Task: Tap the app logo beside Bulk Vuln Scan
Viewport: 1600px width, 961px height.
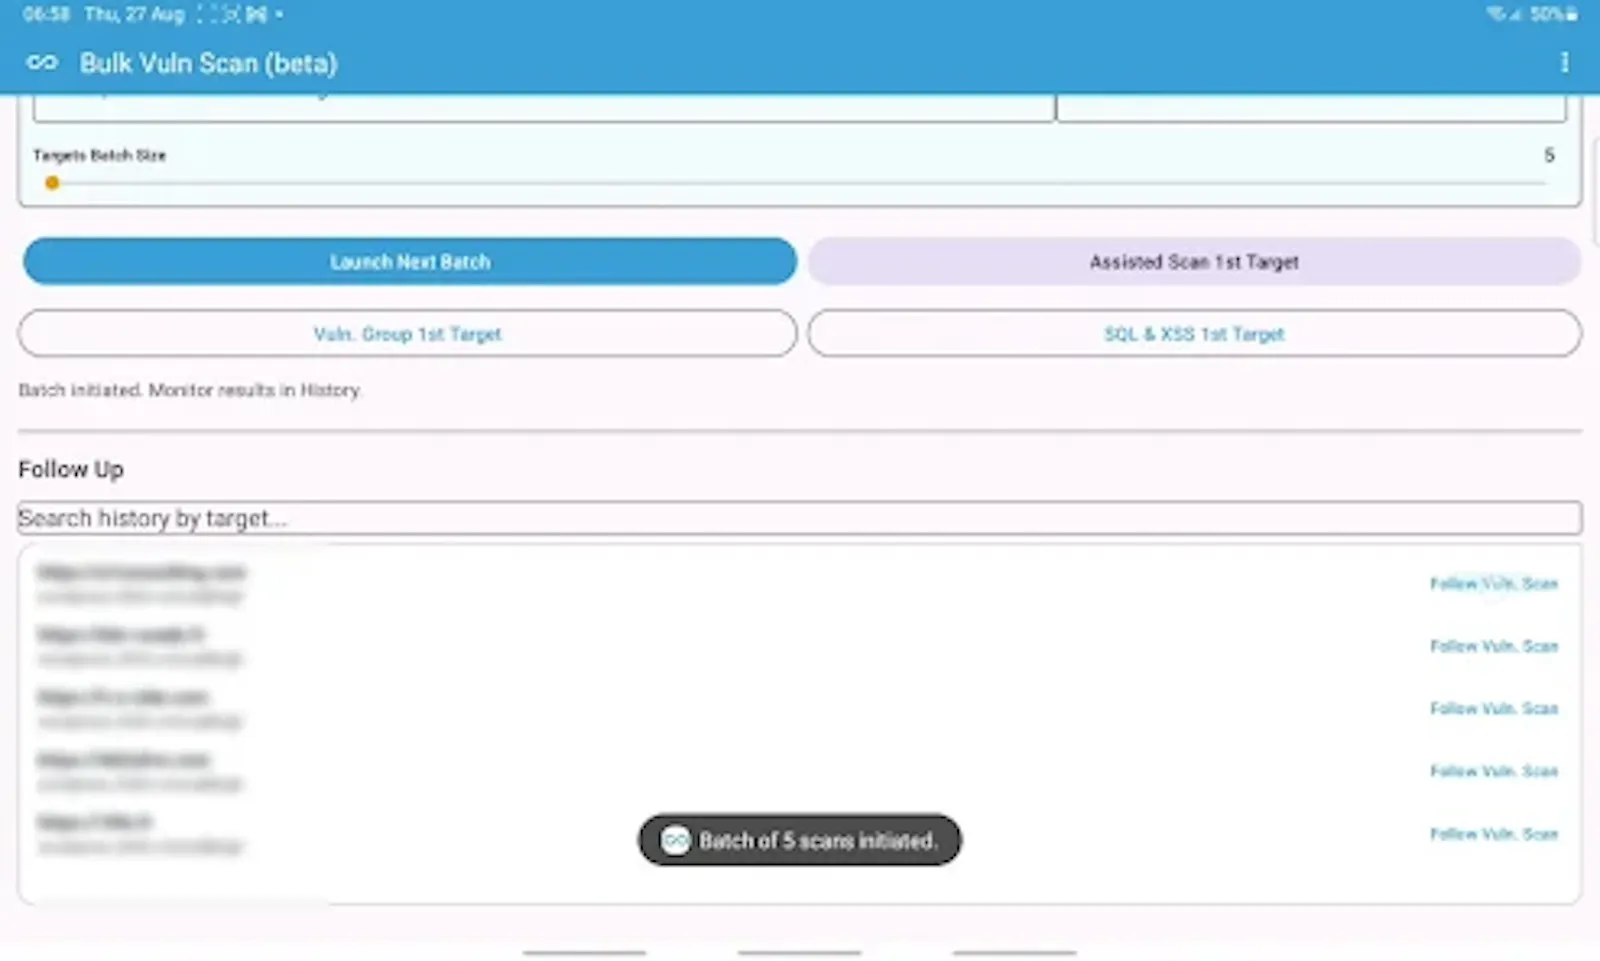Action: coord(42,63)
